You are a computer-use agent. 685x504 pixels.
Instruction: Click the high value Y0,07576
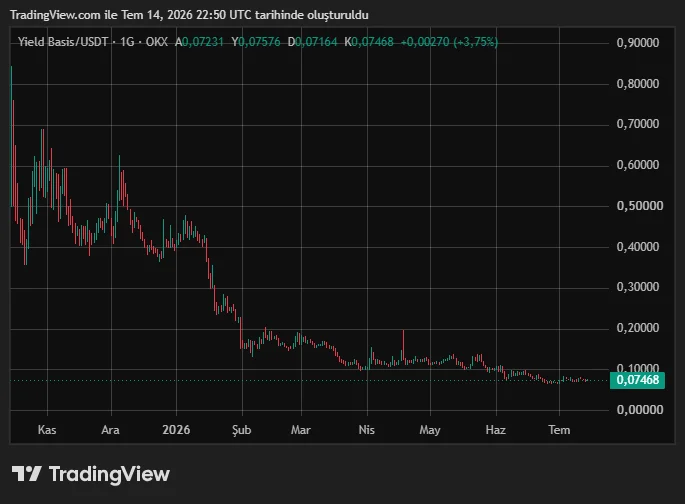pos(256,42)
